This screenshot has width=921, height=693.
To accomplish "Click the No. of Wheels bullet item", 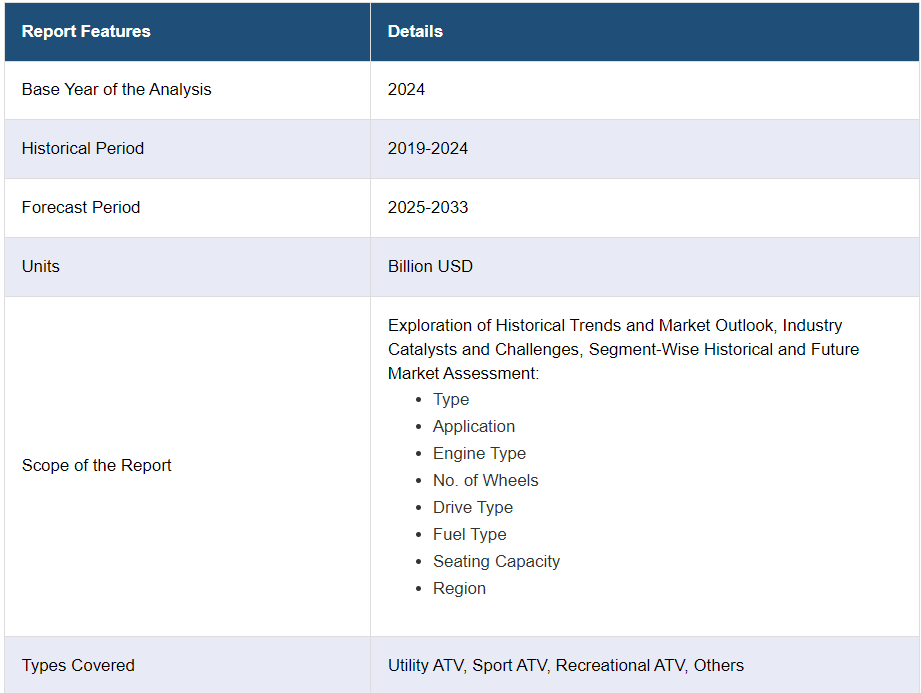I will click(x=485, y=481).
